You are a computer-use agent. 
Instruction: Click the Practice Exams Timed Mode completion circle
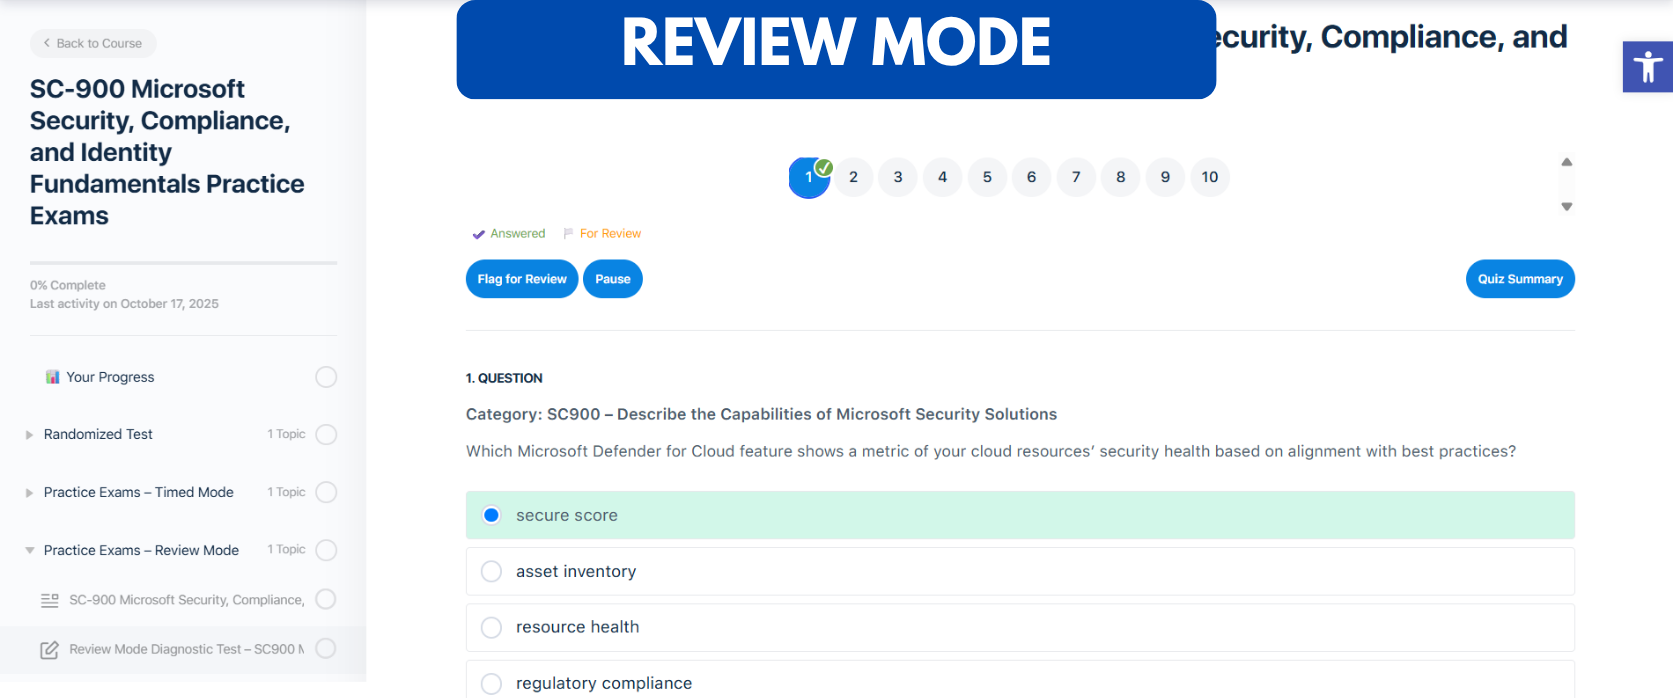point(326,493)
